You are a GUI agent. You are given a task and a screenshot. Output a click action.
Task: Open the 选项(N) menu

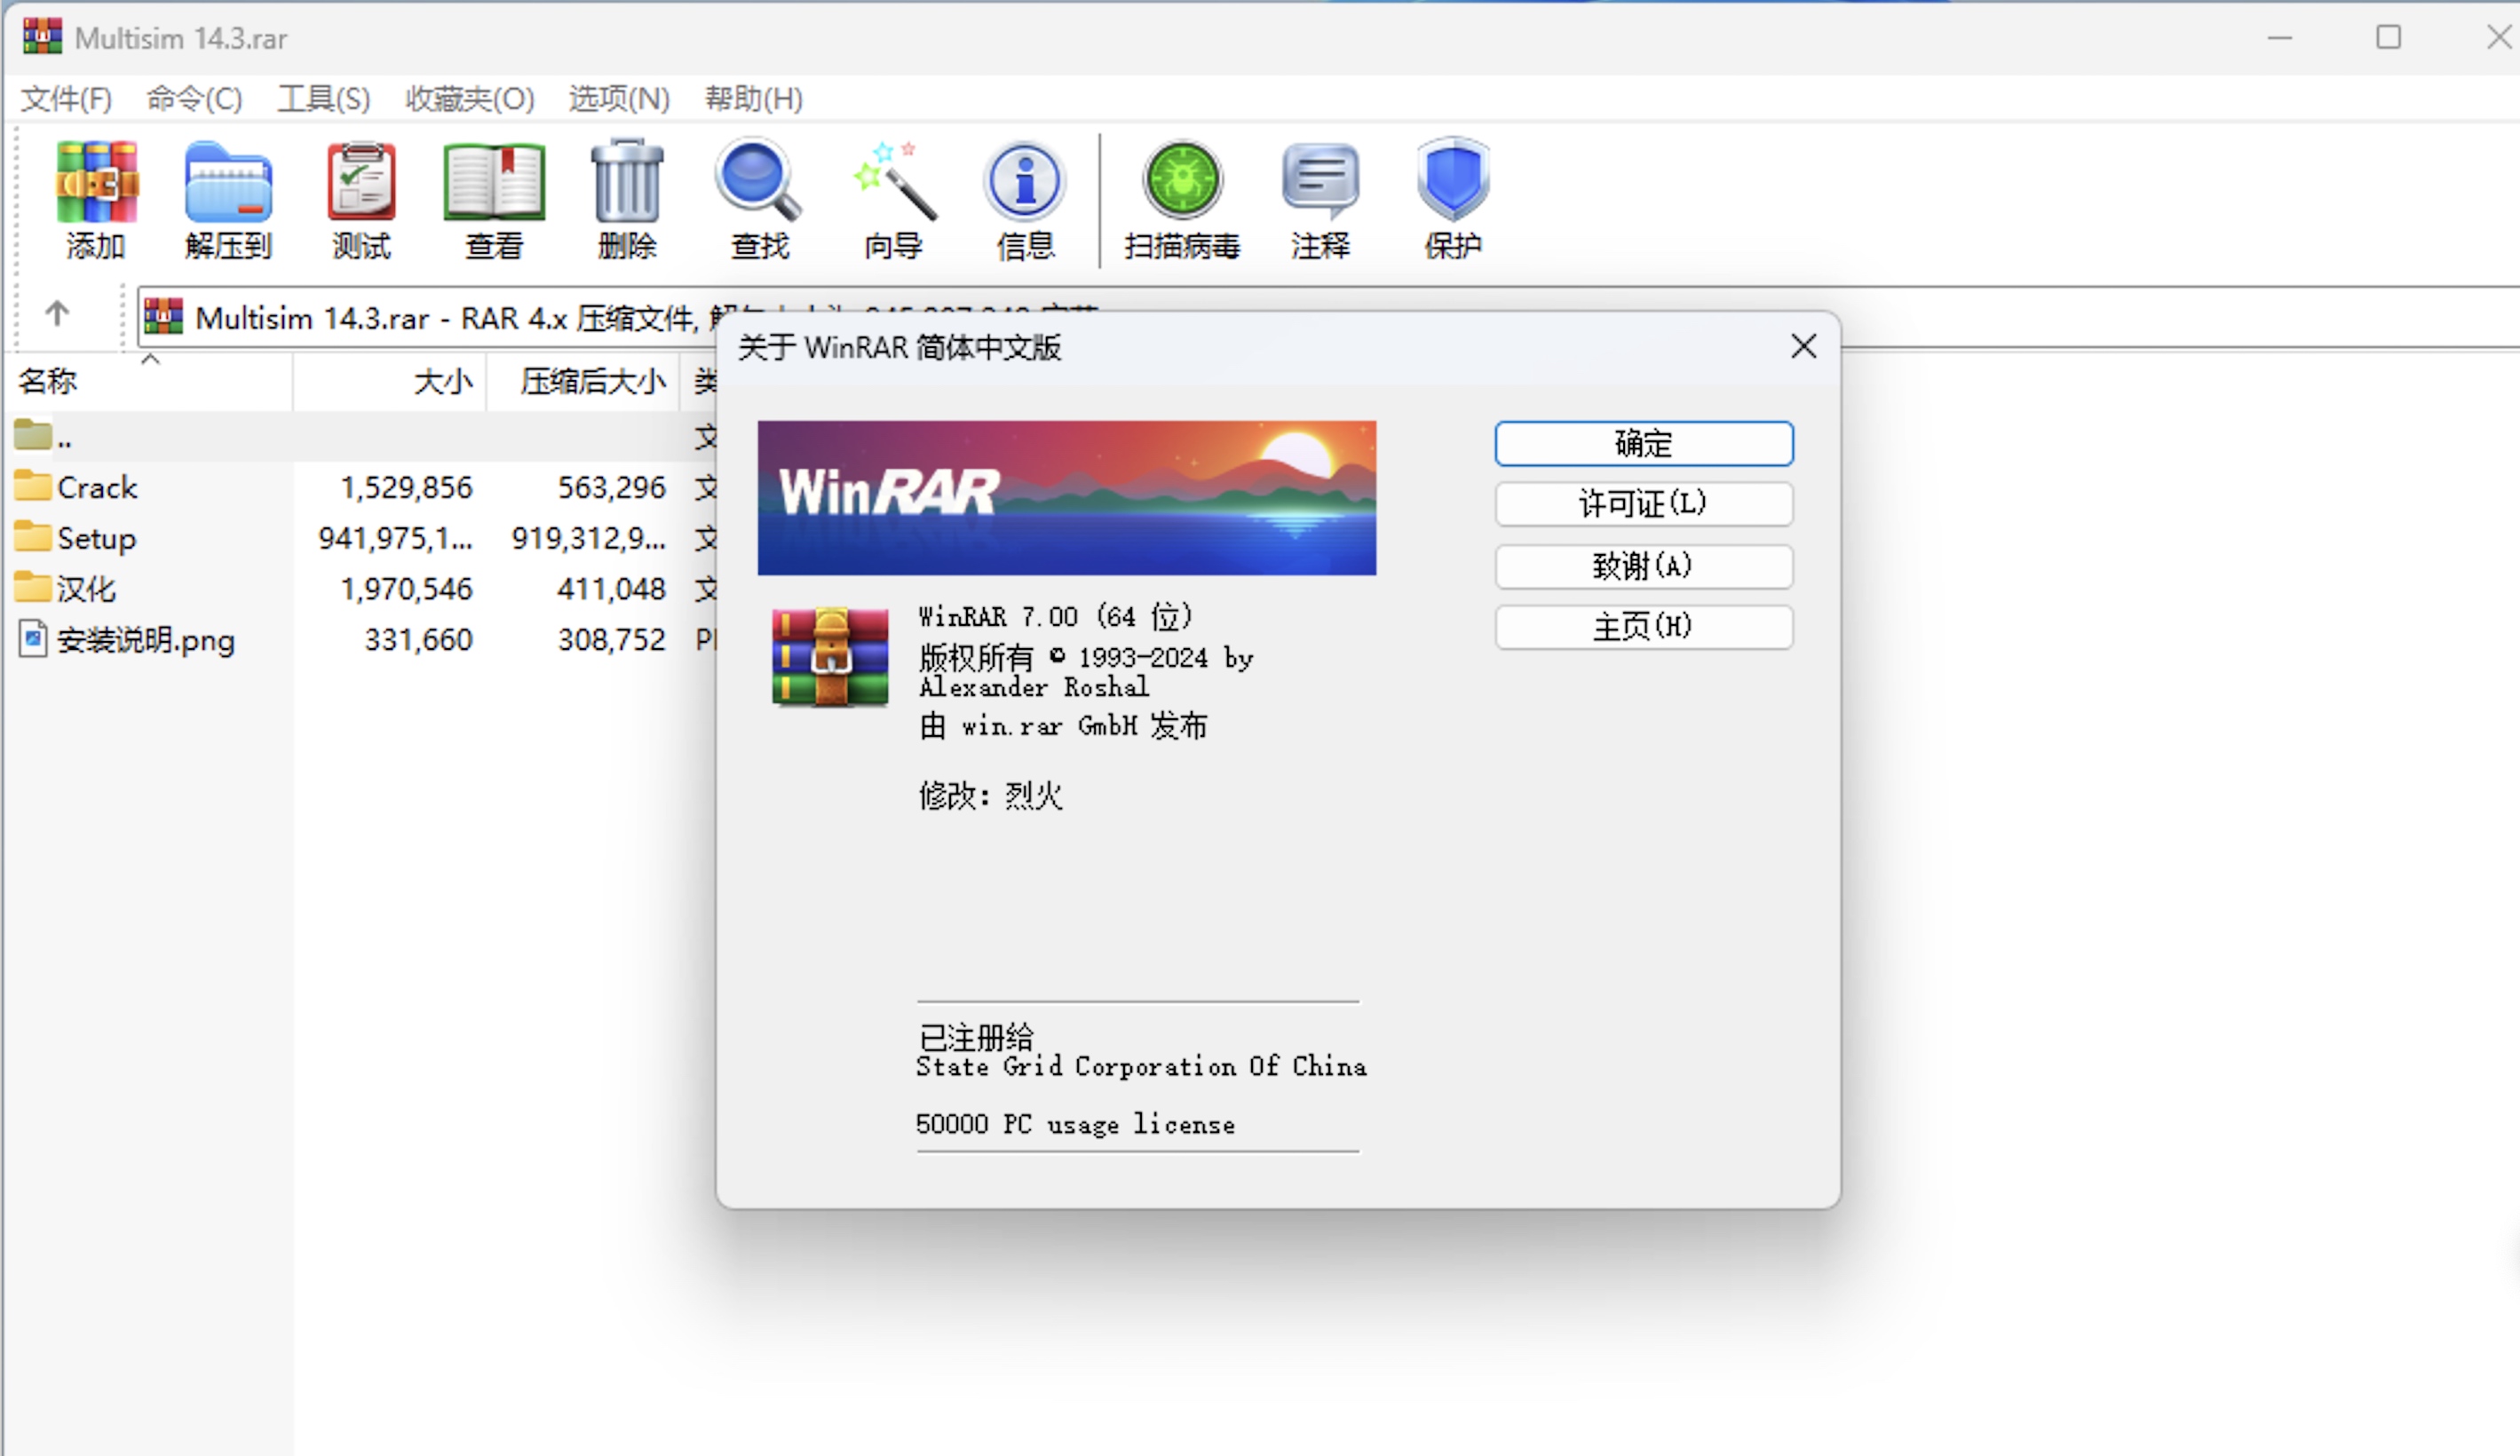pyautogui.click(x=617, y=99)
